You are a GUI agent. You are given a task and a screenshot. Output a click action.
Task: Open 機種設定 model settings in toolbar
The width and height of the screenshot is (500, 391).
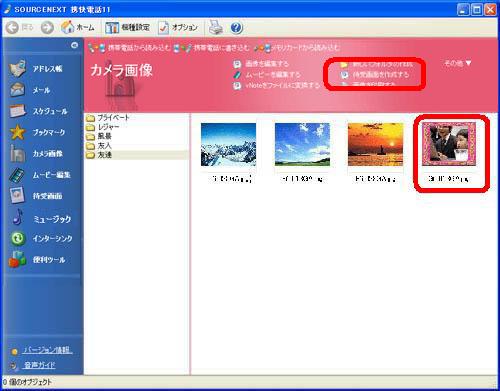point(127,27)
